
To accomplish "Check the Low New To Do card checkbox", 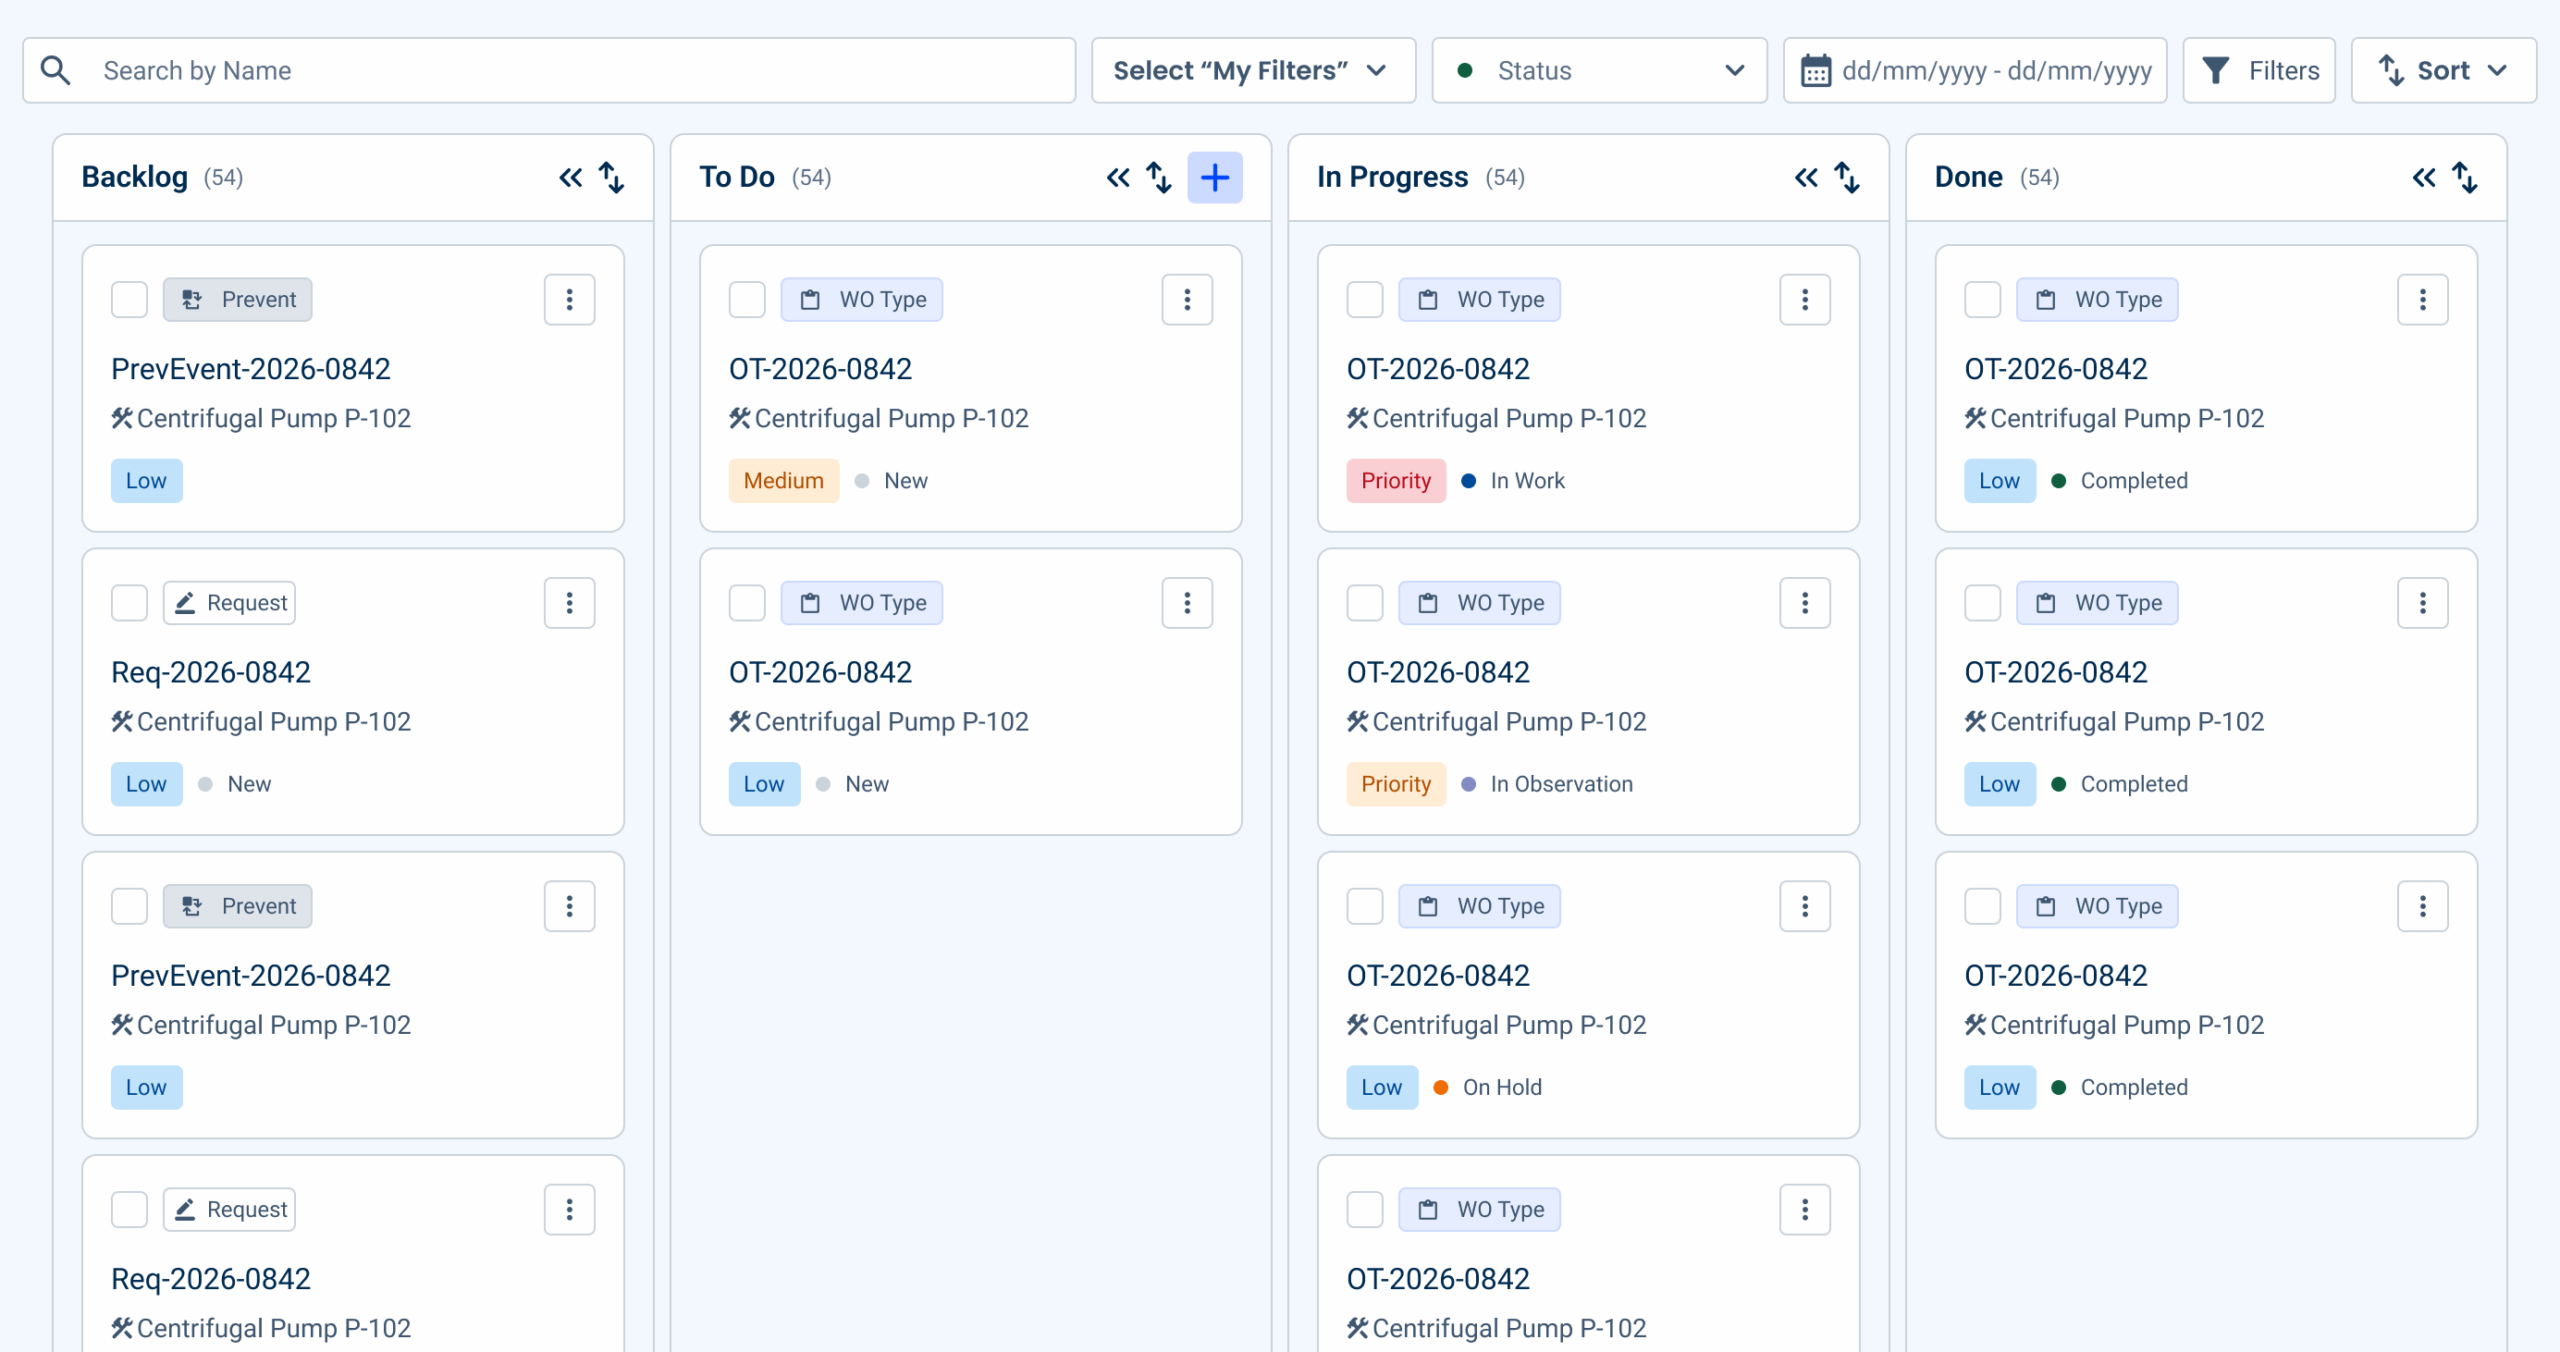I will coord(747,603).
